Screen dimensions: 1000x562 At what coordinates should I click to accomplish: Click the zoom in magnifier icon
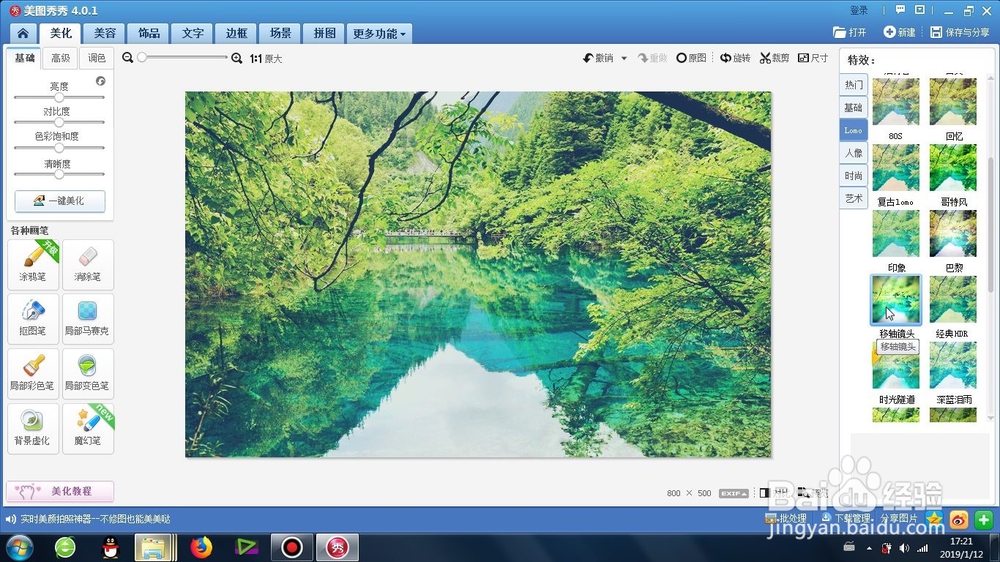237,58
